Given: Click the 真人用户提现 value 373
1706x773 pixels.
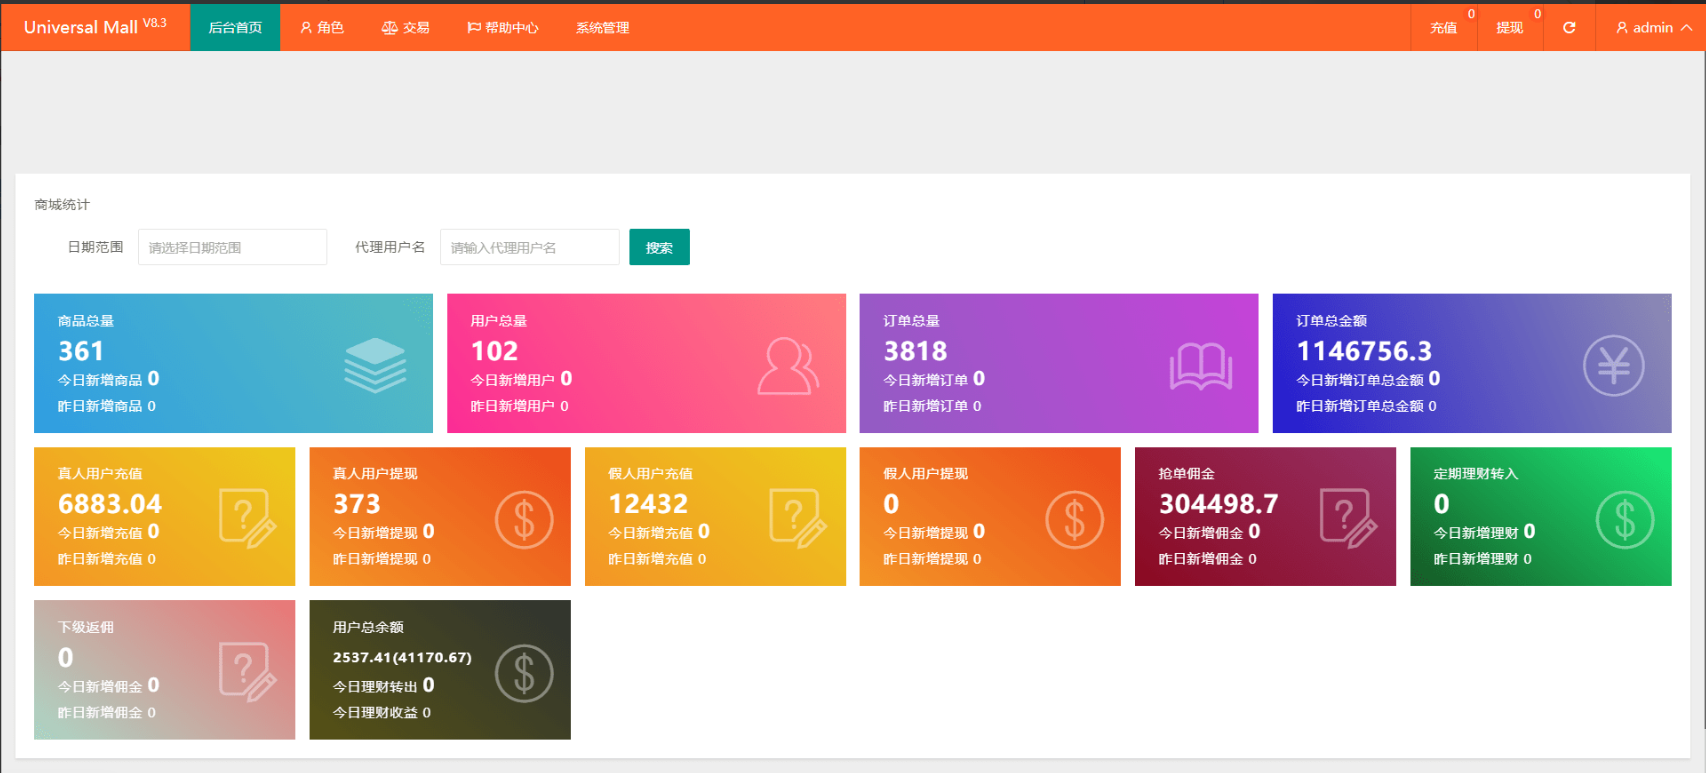Looking at the screenshot, I should (x=357, y=504).
